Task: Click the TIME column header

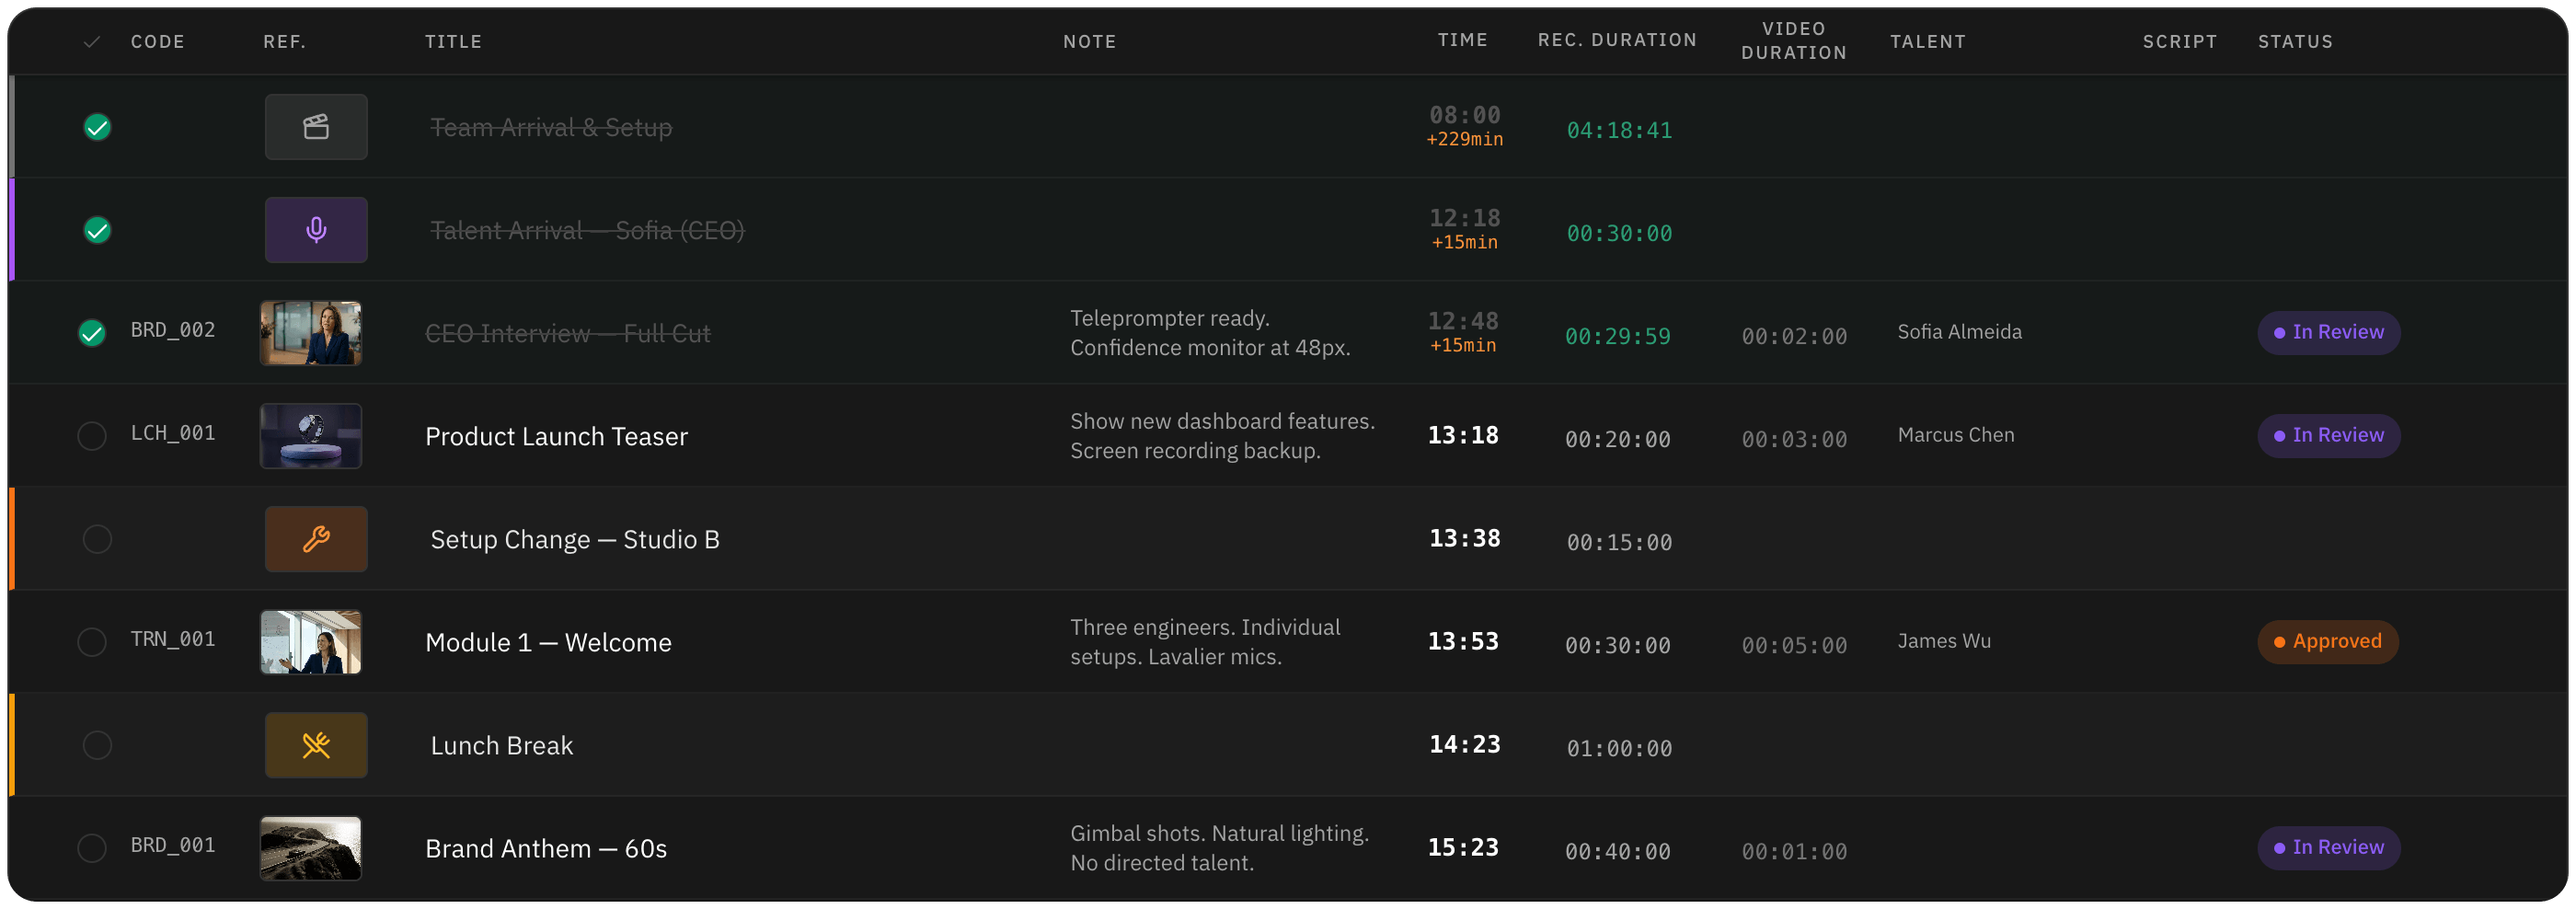Action: pos(1463,40)
